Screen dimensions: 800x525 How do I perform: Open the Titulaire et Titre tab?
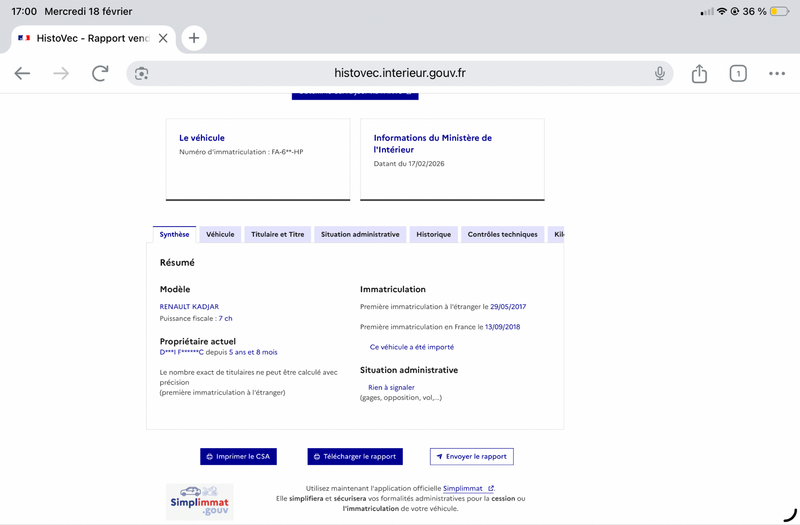tap(278, 234)
